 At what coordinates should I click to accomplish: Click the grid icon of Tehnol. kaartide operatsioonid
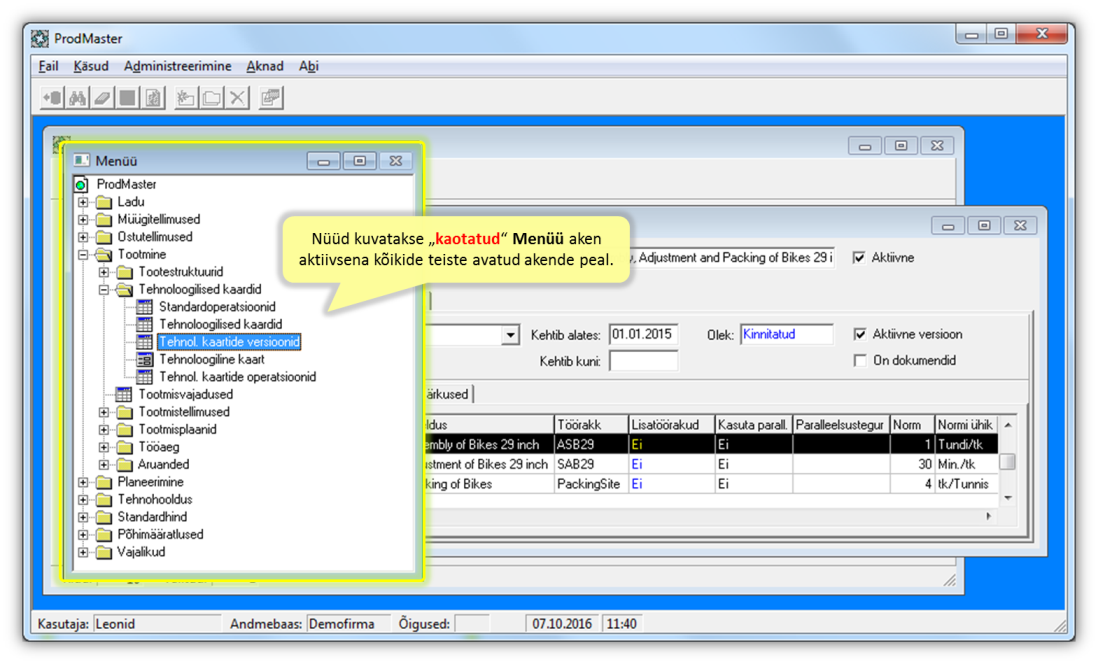click(144, 377)
